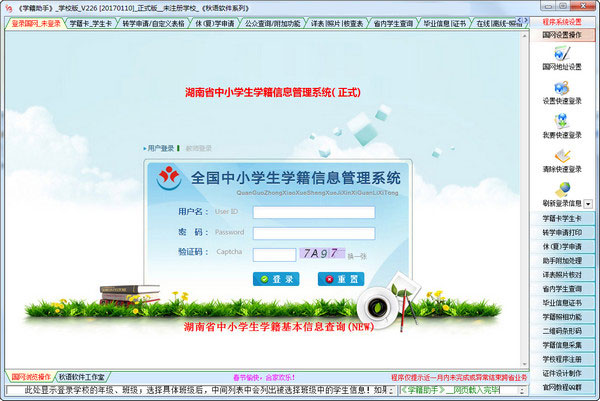Open the 转学申请打印 sidebar section
600x401 pixels.
tap(562, 233)
